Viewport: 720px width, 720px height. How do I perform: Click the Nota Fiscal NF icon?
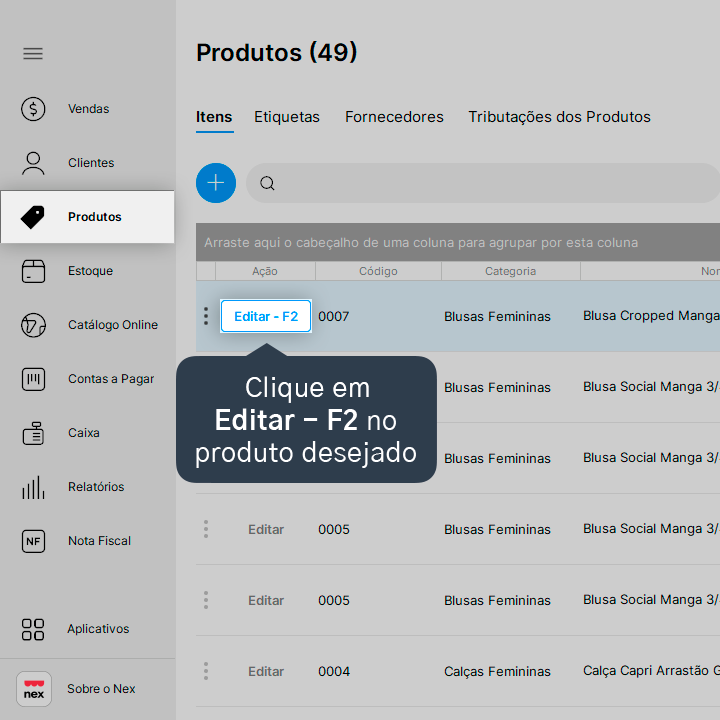(33, 541)
